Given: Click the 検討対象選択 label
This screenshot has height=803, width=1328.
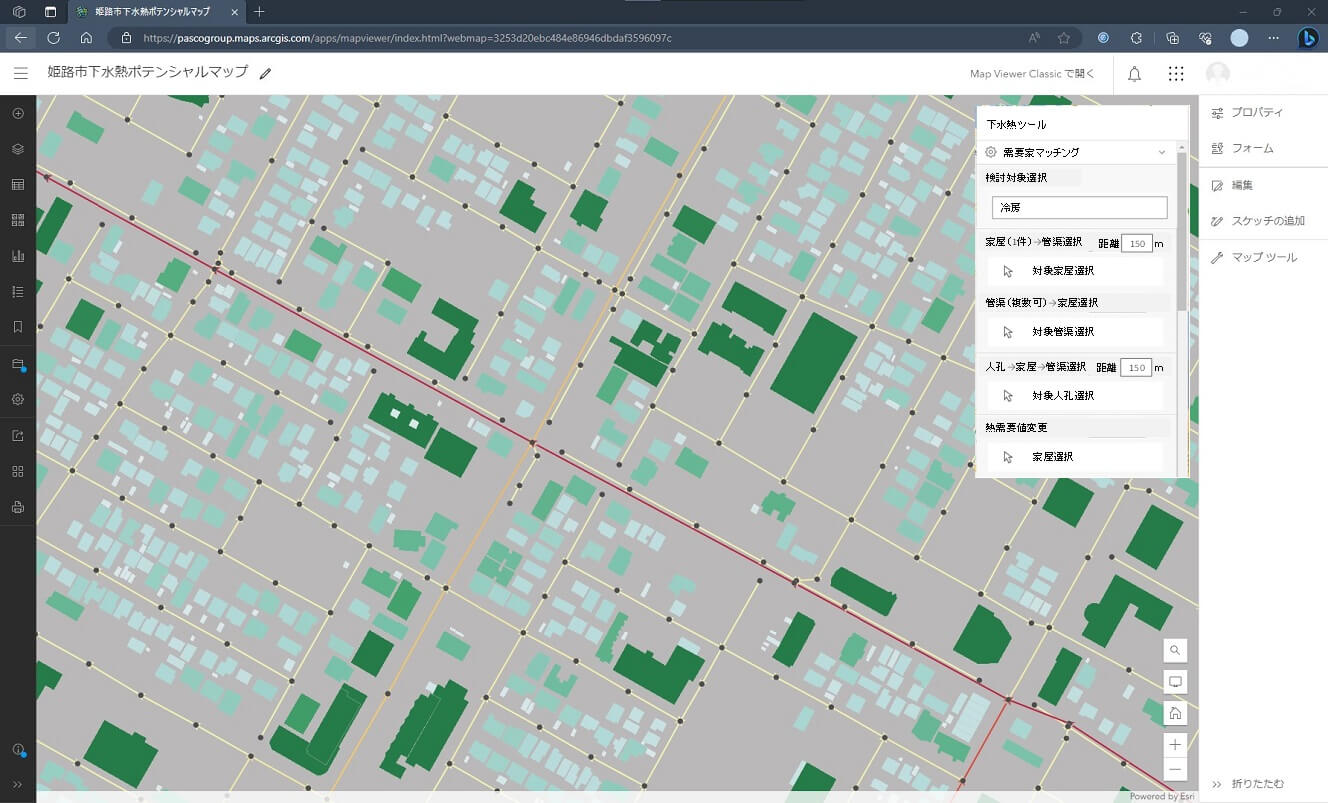Looking at the screenshot, I should coord(1016,177).
